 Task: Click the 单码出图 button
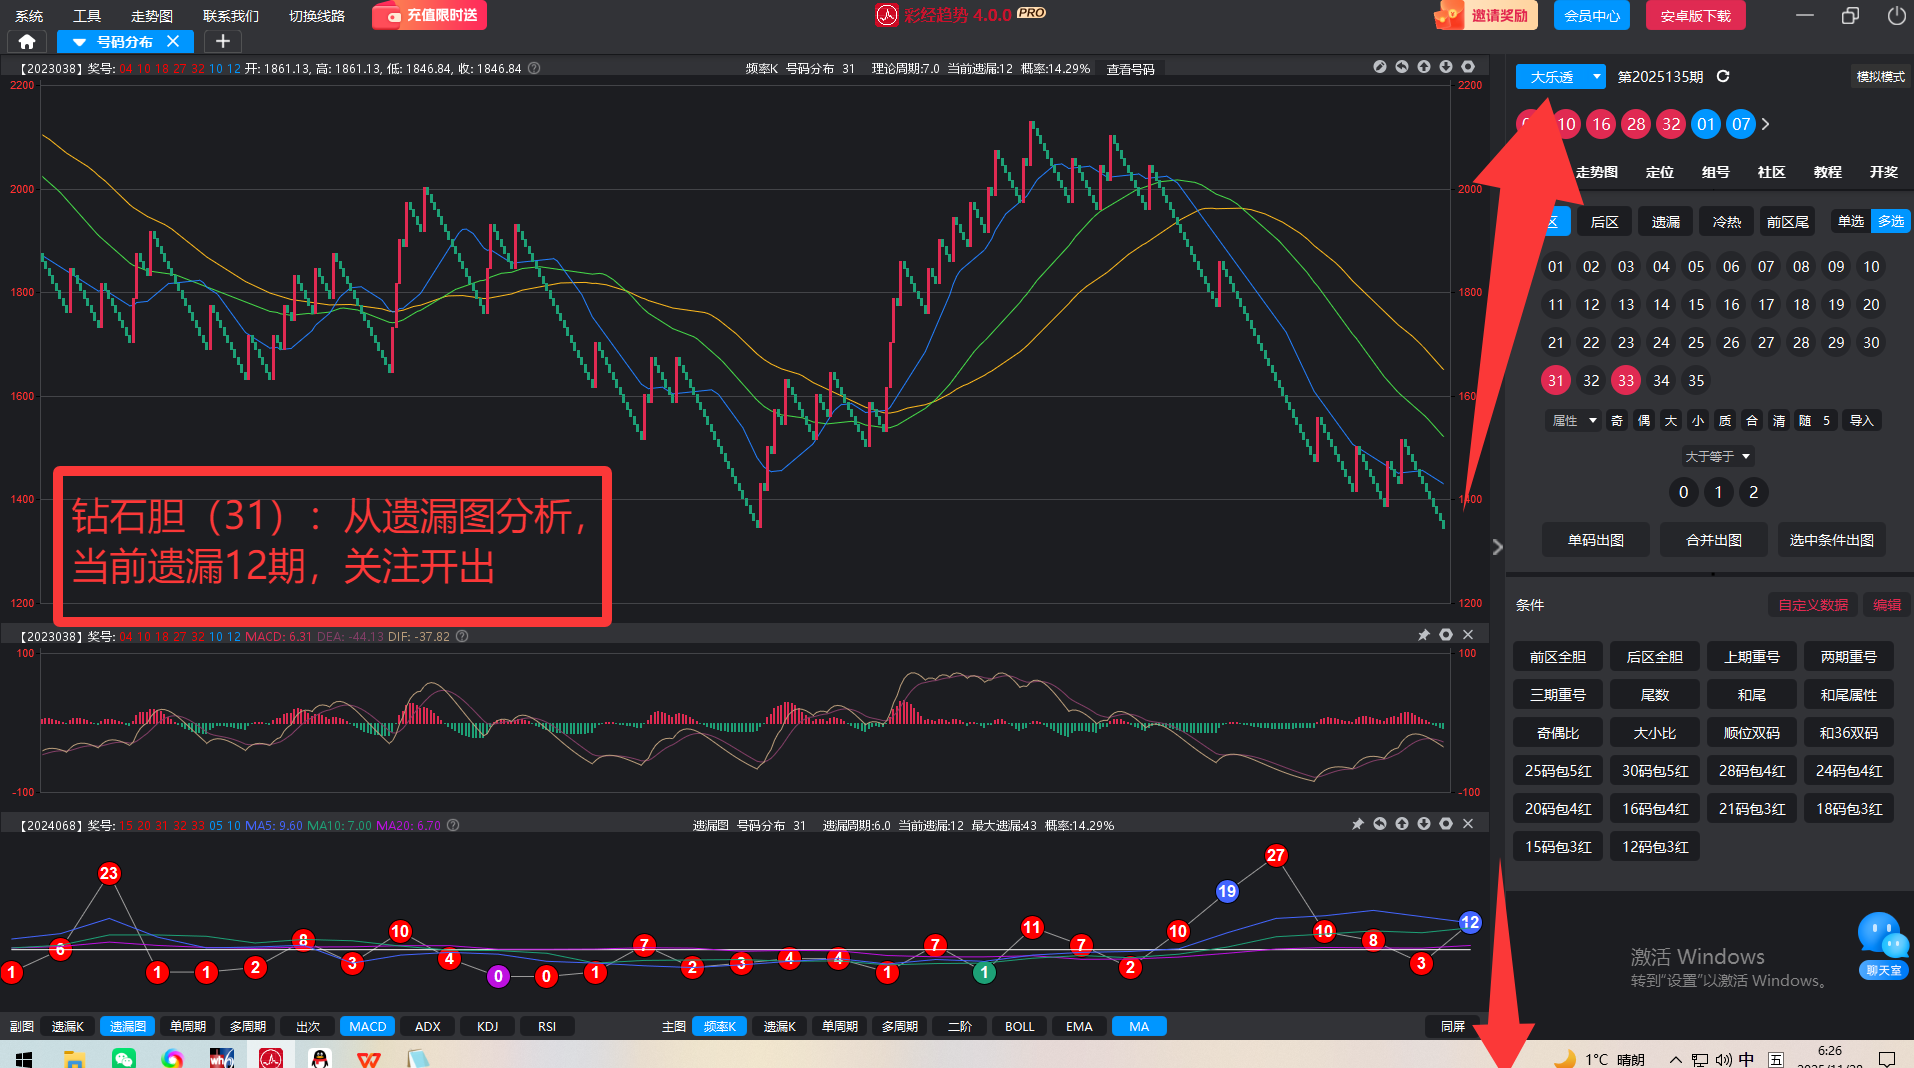[x=1595, y=540]
